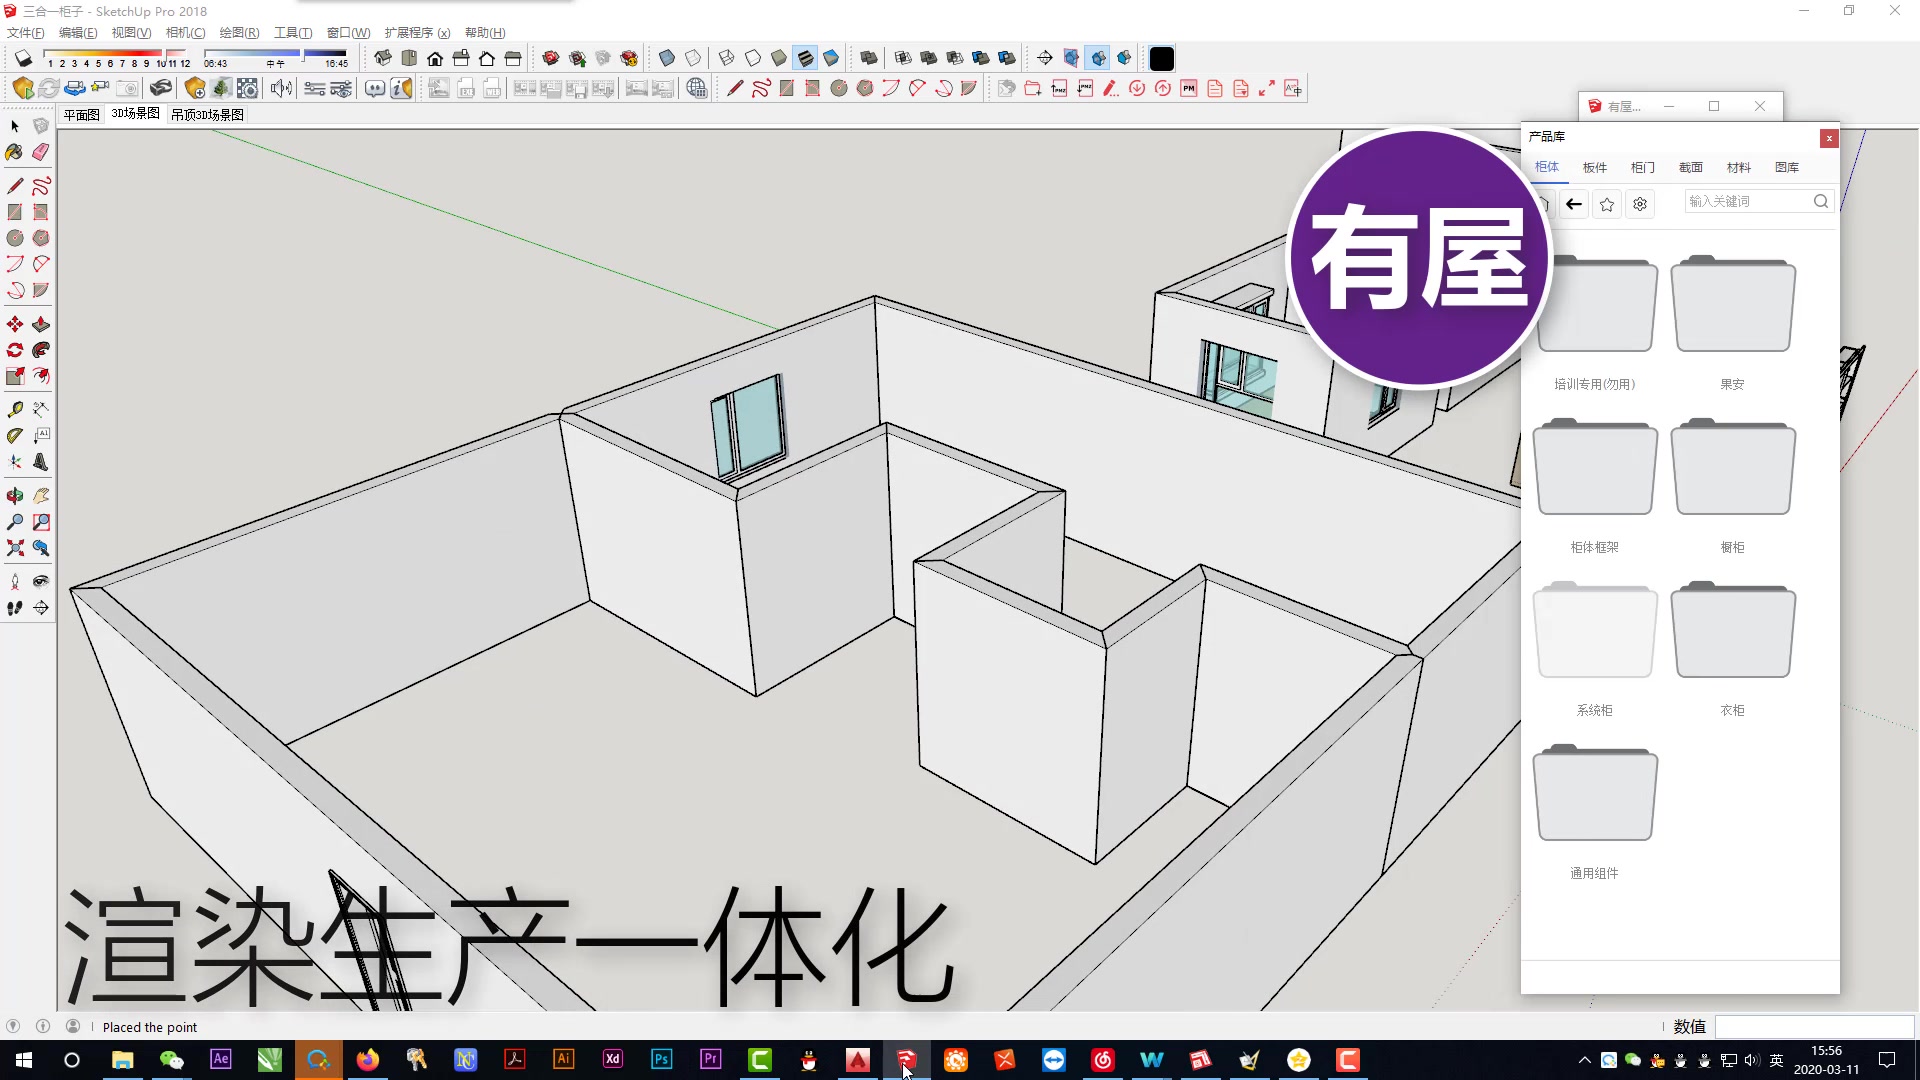1920x1080 pixels.
Task: Select the Rectangle tool in left toolbar
Action: point(15,212)
